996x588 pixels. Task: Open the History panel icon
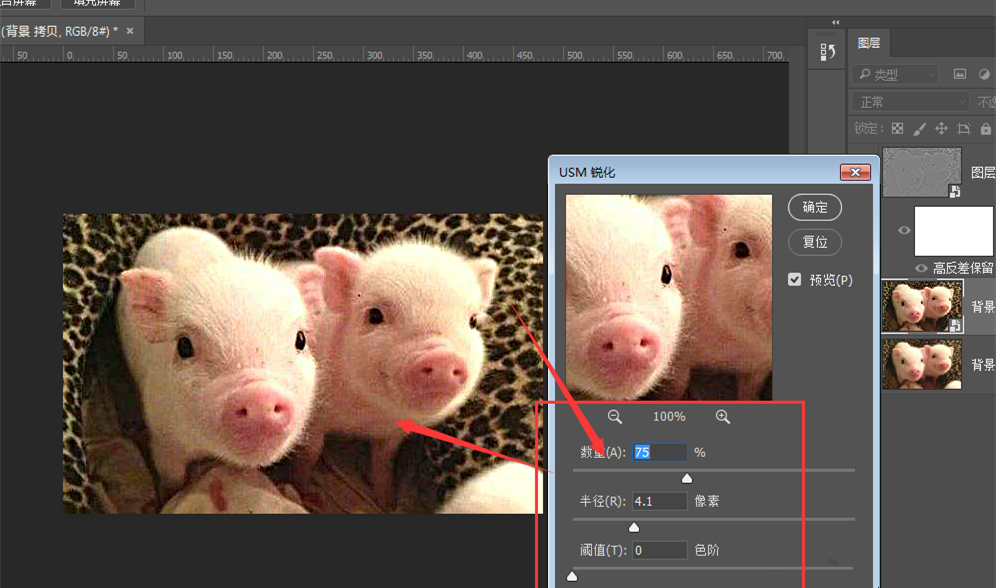(827, 52)
